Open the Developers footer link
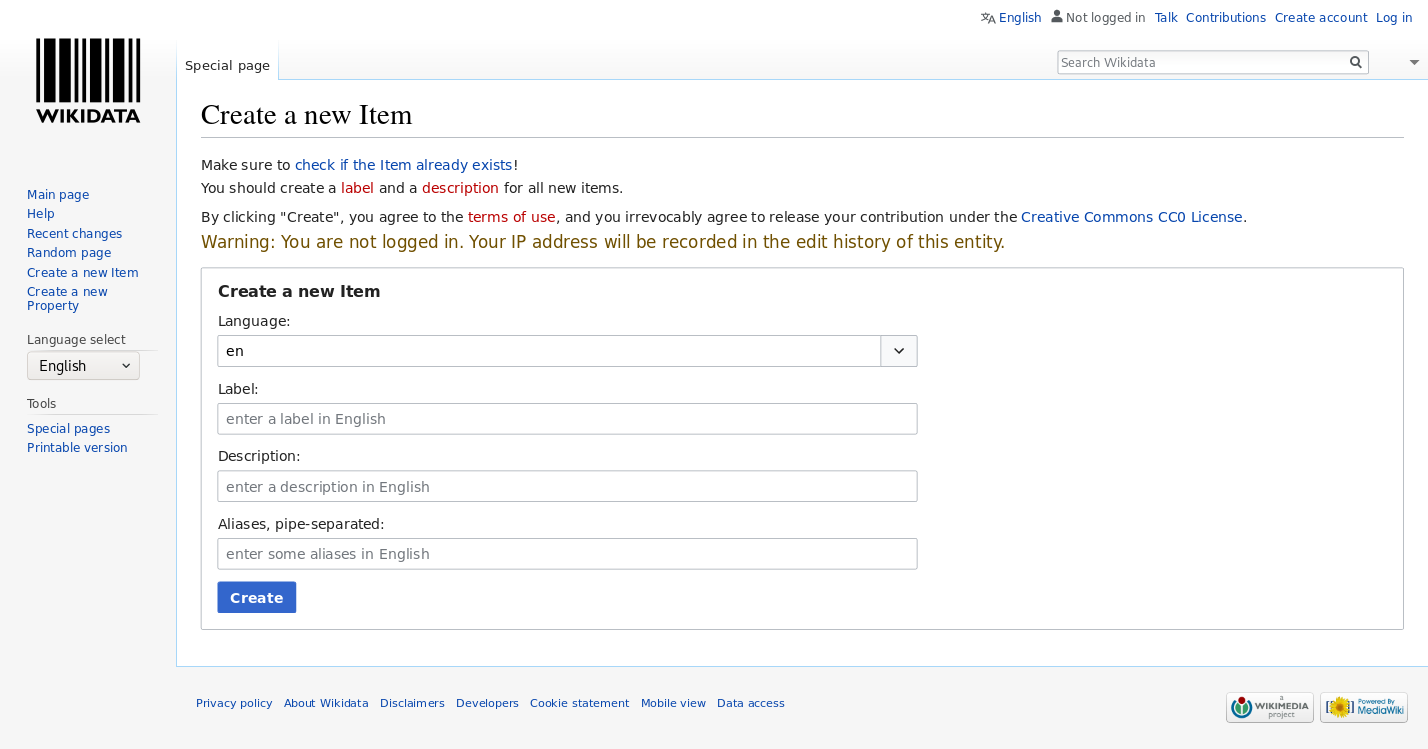The image size is (1428, 749). [487, 703]
